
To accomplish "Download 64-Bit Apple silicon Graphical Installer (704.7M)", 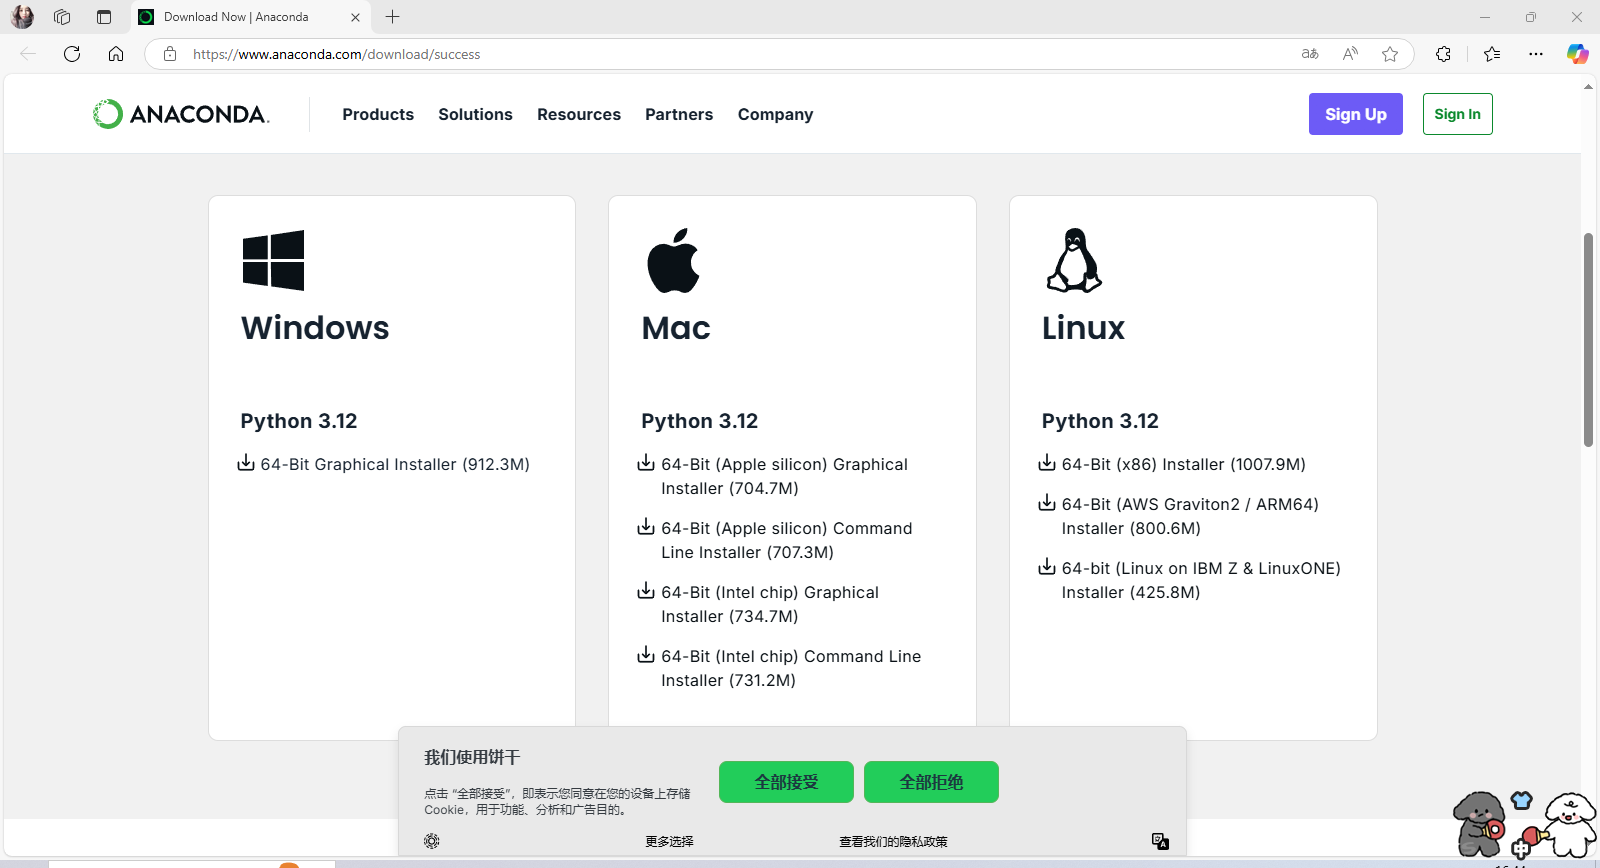I will tap(784, 476).
